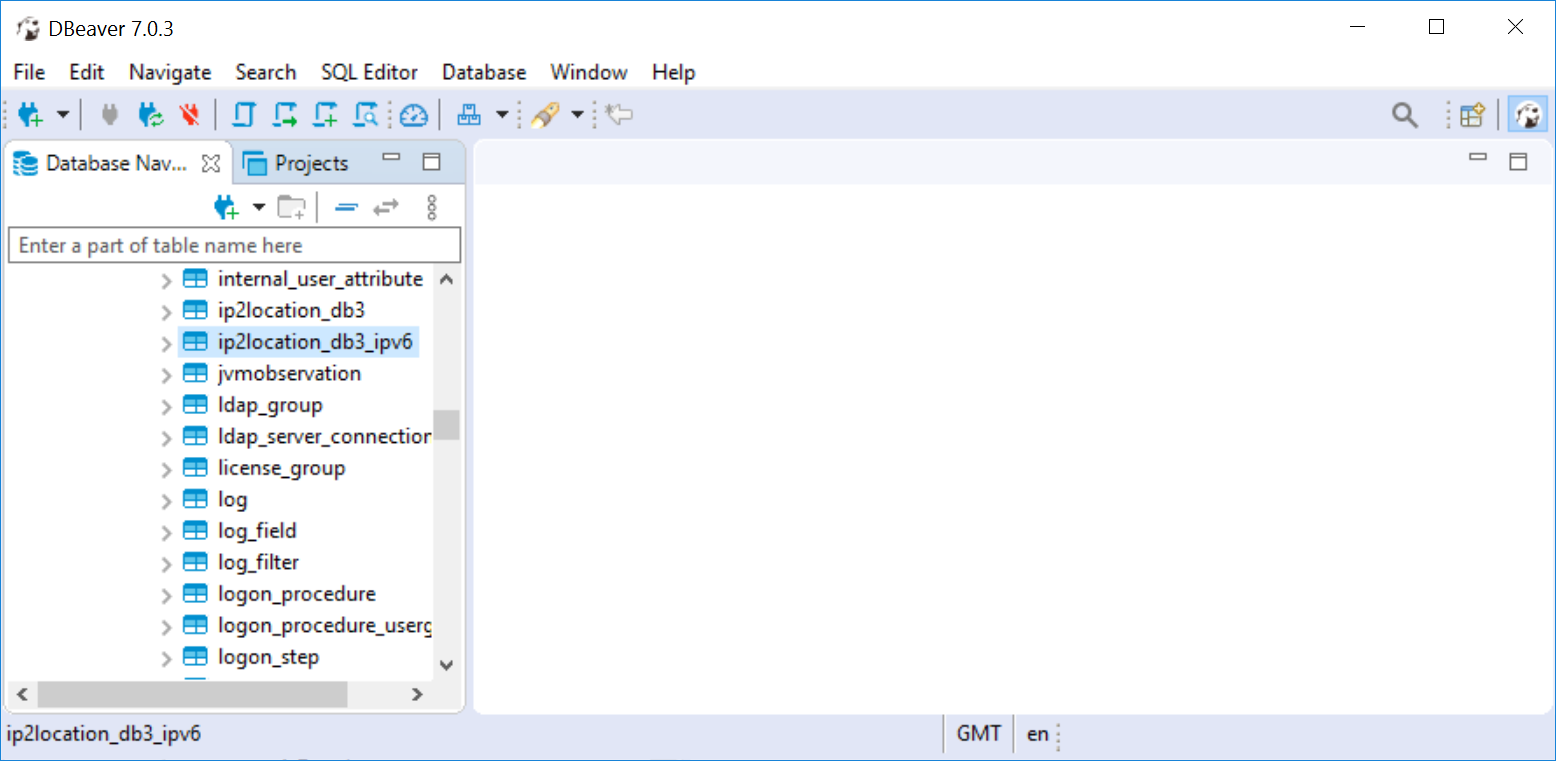Image resolution: width=1556 pixels, height=761 pixels.
Task: Click the Reconnect plug icon with green arrows
Action: pyautogui.click(x=151, y=115)
